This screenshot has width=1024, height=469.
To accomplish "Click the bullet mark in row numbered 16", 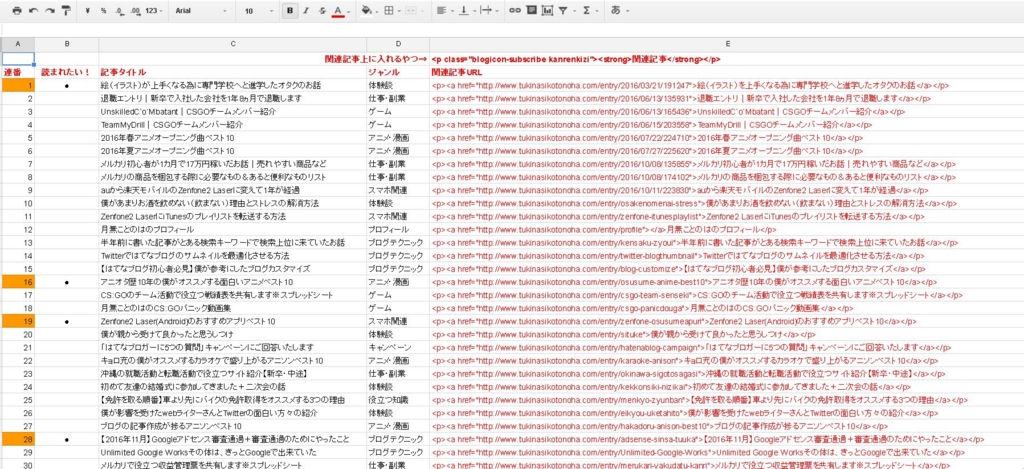I will point(67,282).
